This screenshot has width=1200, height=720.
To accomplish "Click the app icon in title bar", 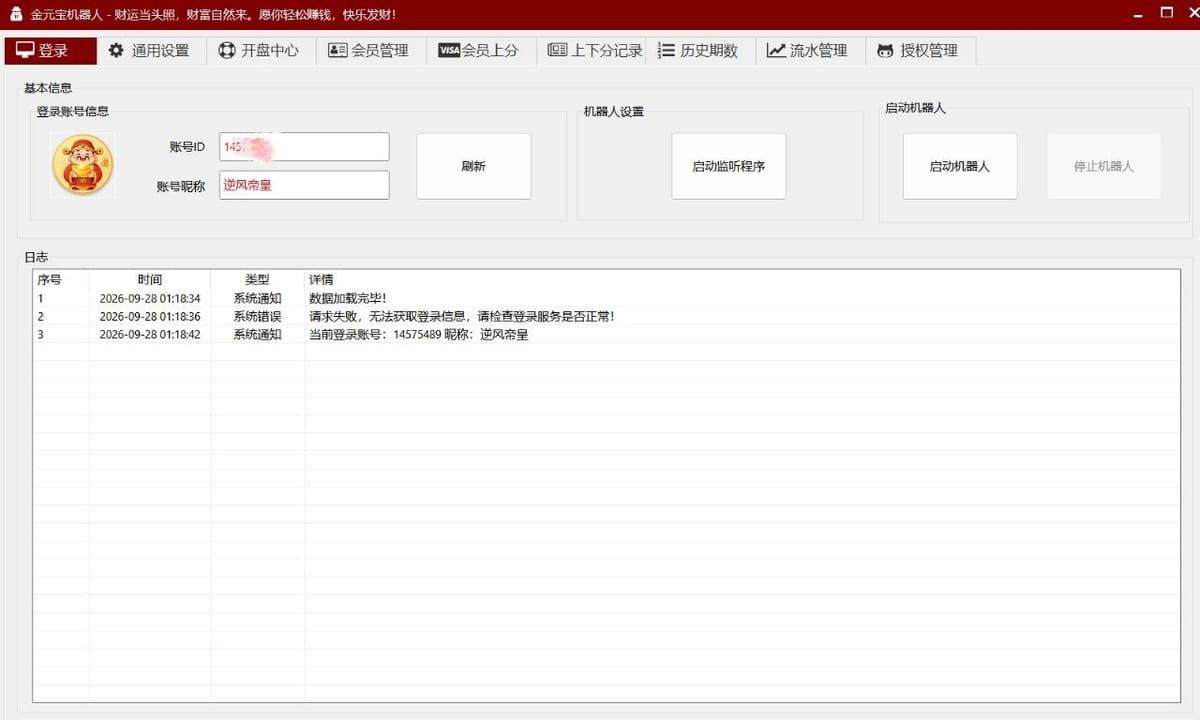I will click(x=15, y=14).
